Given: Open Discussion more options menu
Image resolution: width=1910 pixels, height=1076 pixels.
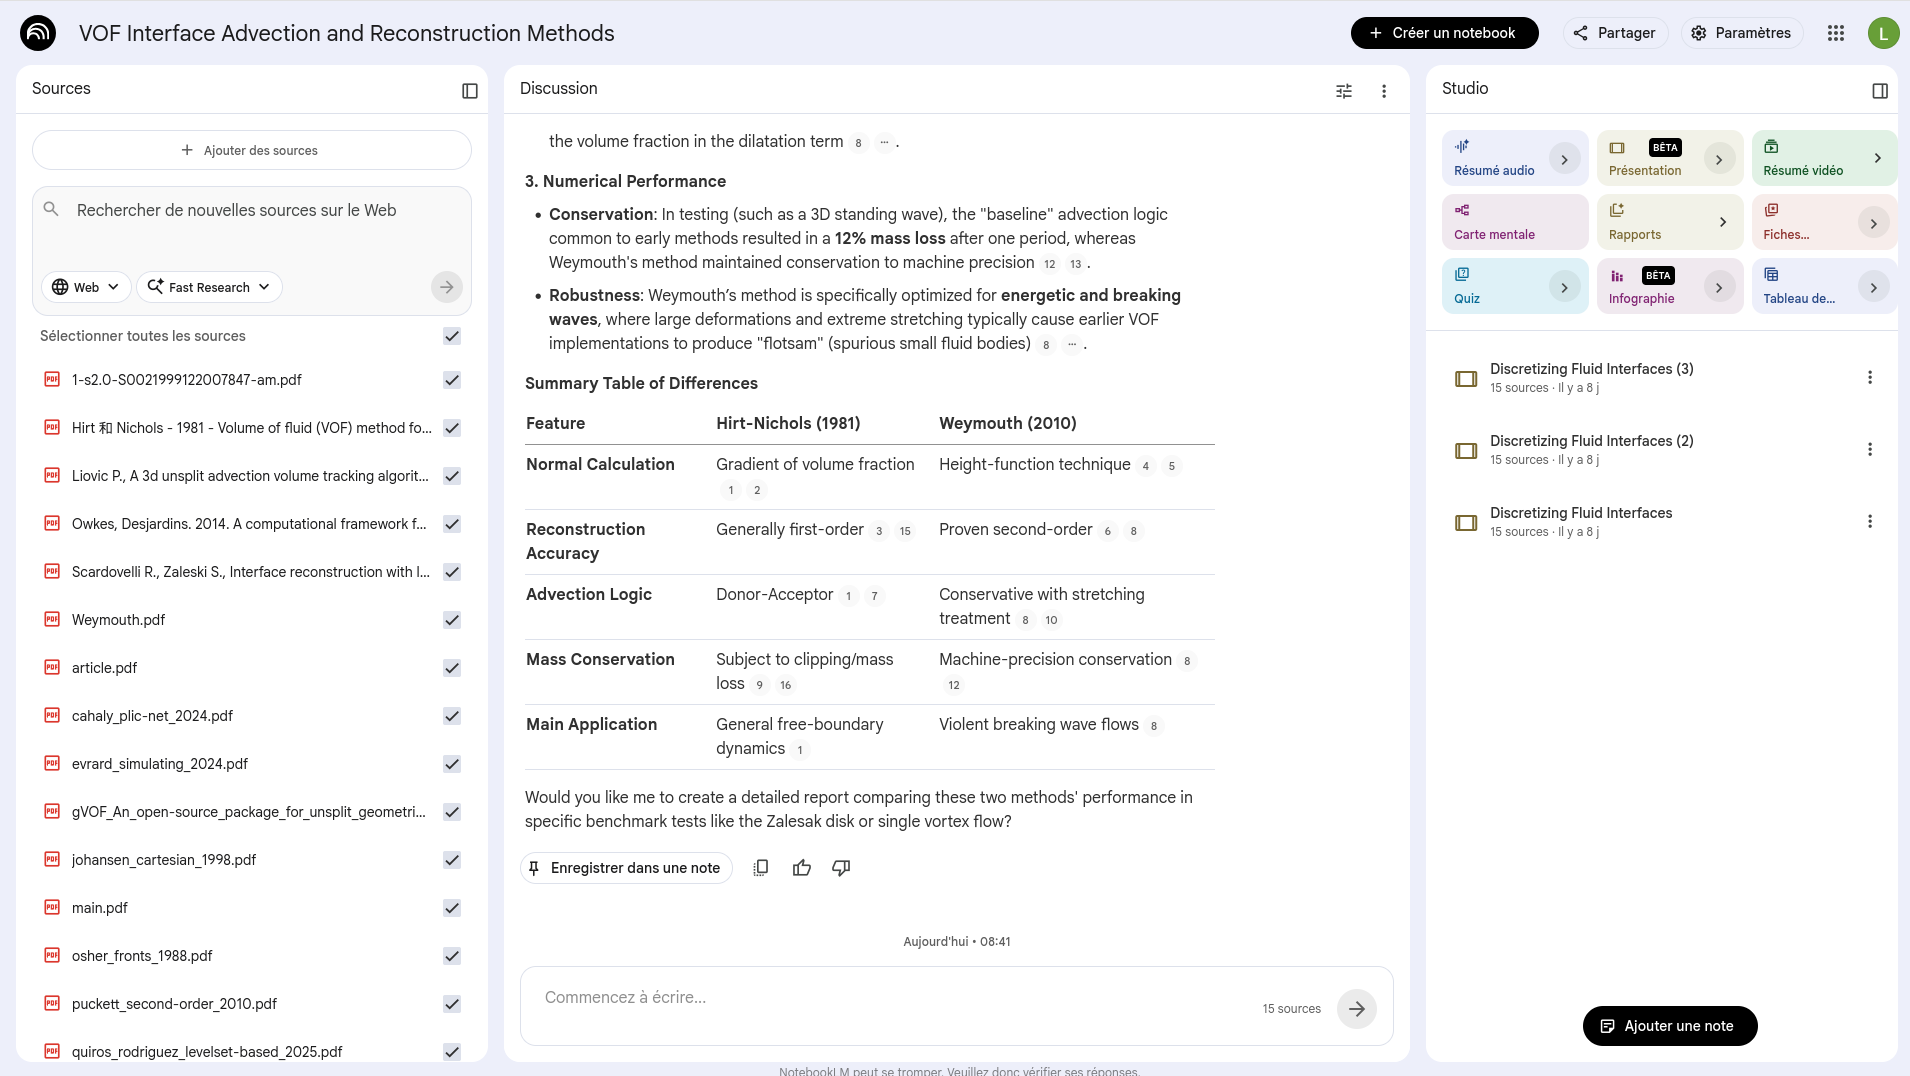Looking at the screenshot, I should [x=1384, y=91].
